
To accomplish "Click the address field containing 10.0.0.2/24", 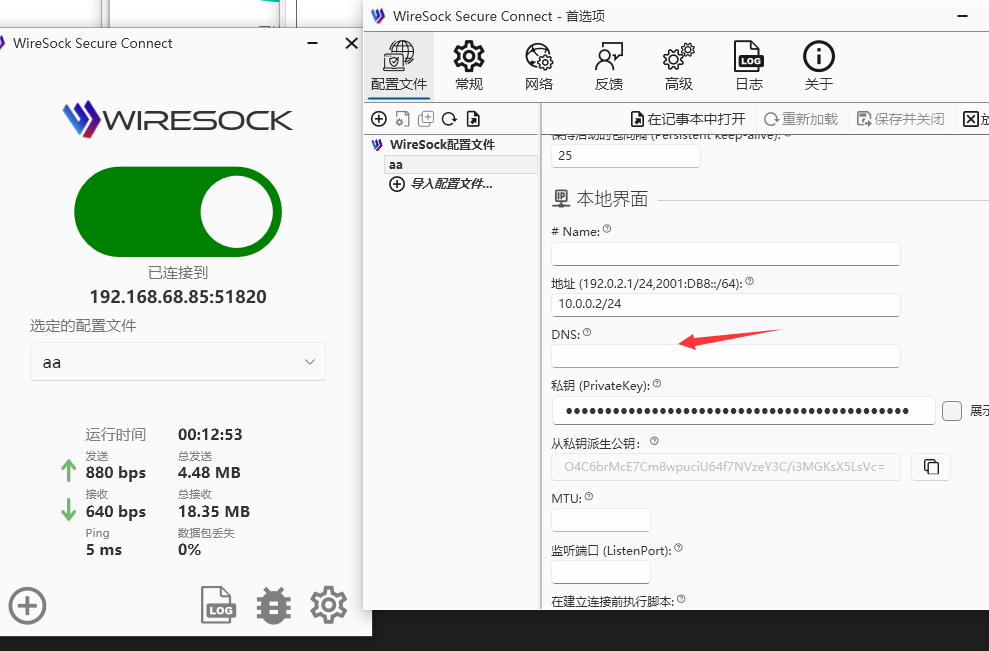I will (x=725, y=304).
